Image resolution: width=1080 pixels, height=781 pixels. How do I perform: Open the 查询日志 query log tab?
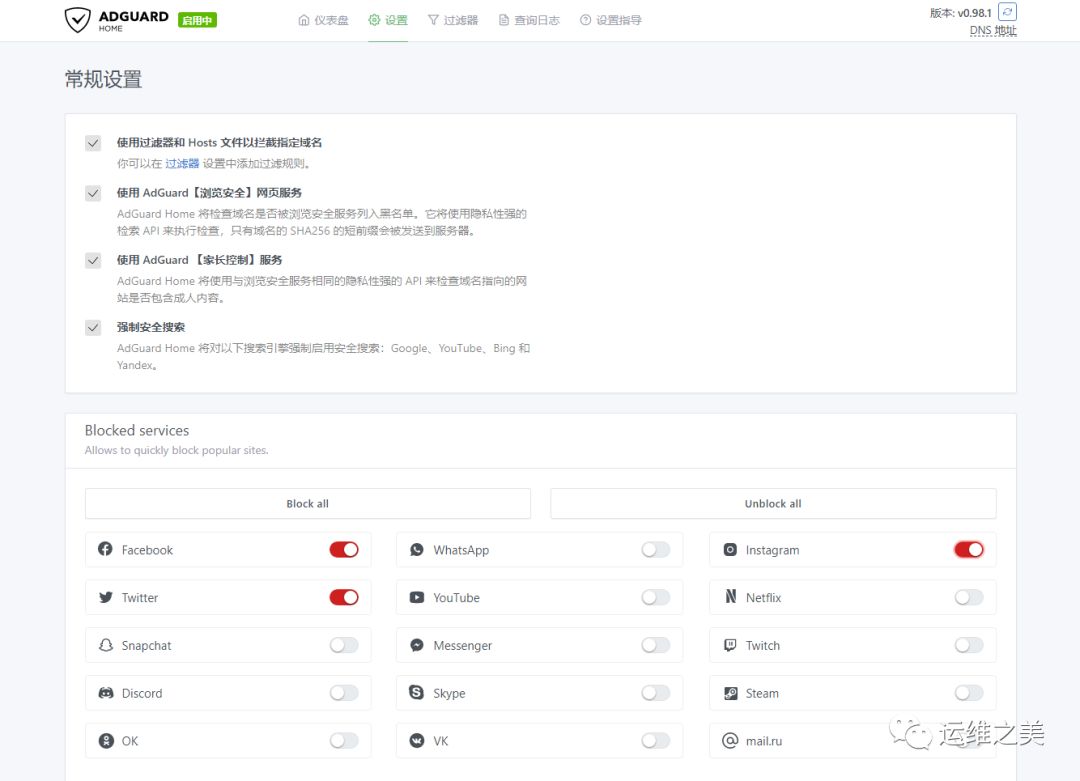(529, 20)
